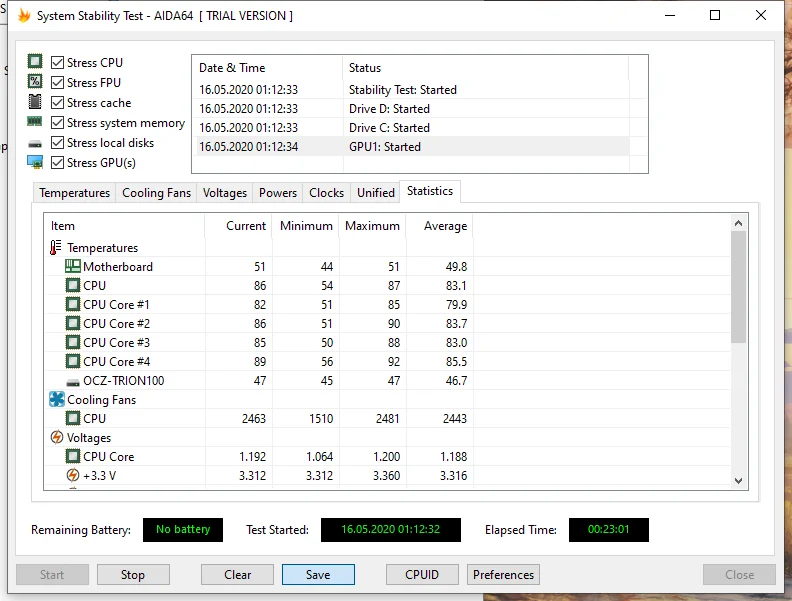Click the Stress cache chip icon
This screenshot has height=601, width=792.
pyautogui.click(x=35, y=102)
